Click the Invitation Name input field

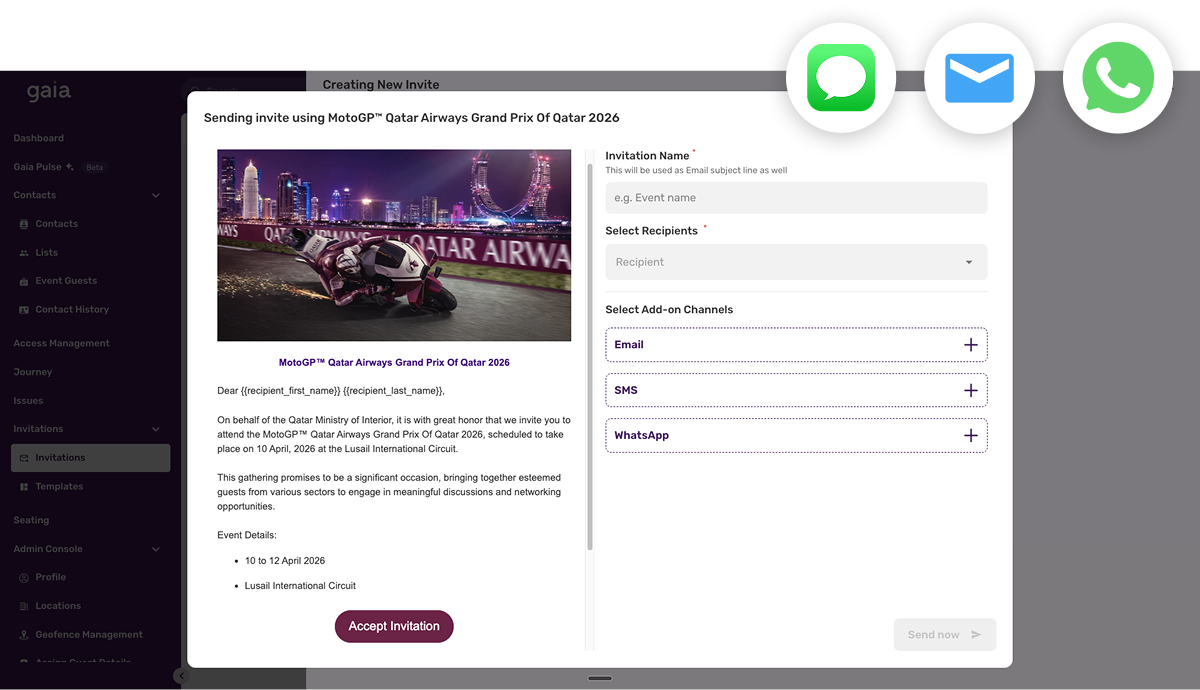click(x=796, y=198)
